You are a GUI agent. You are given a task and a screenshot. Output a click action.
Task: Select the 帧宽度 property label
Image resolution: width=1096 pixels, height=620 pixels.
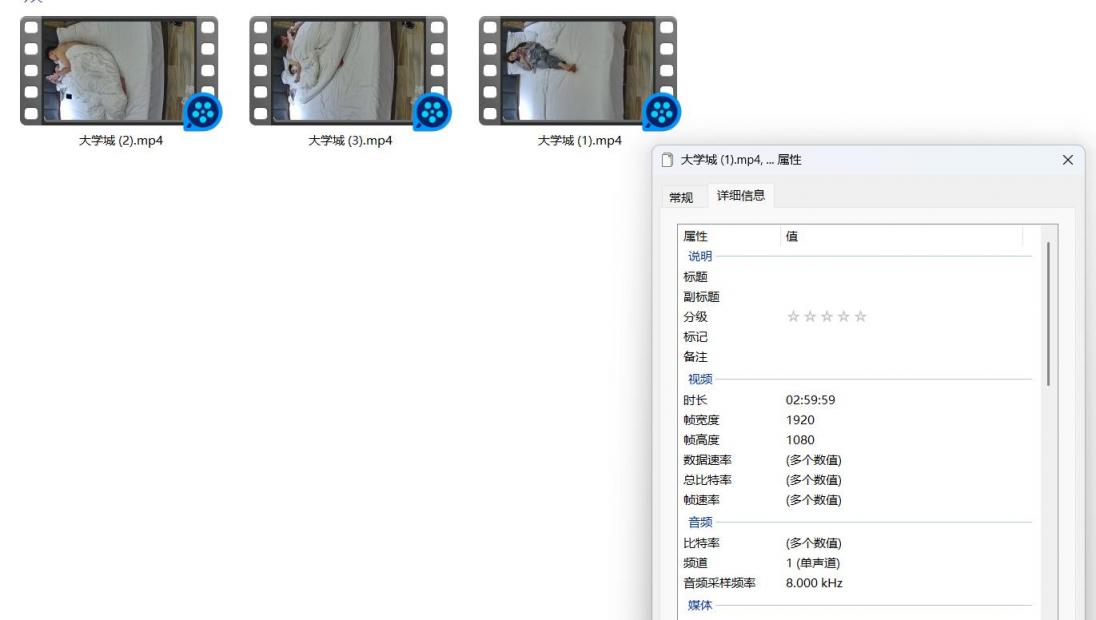tap(701, 420)
